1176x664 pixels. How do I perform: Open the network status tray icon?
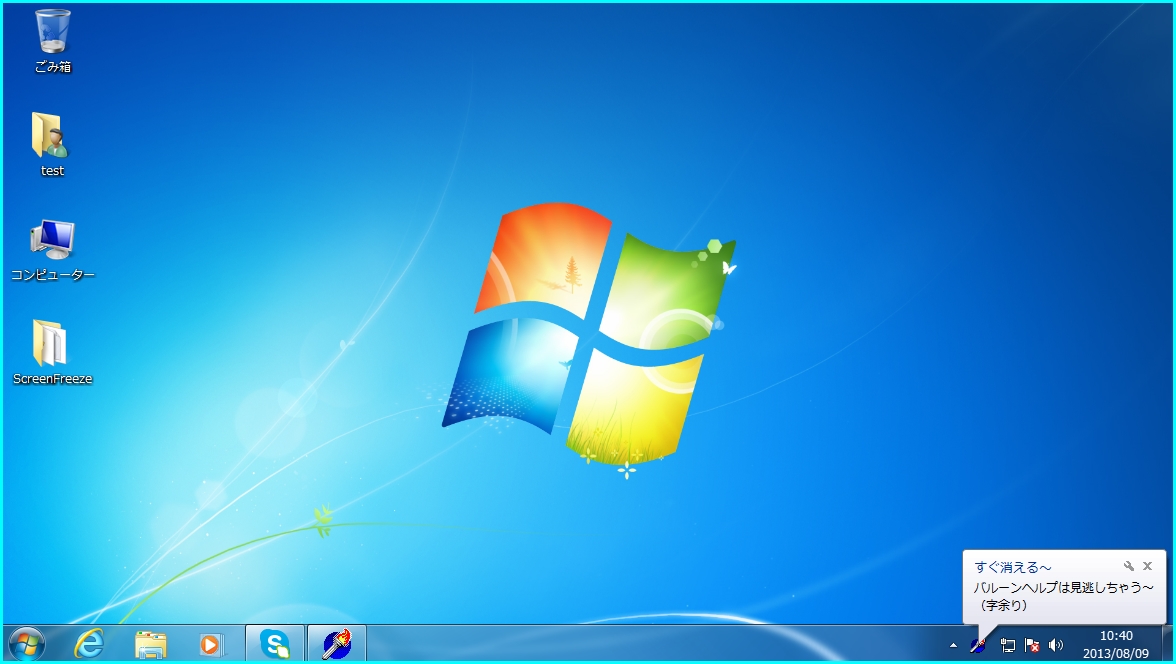(1008, 645)
